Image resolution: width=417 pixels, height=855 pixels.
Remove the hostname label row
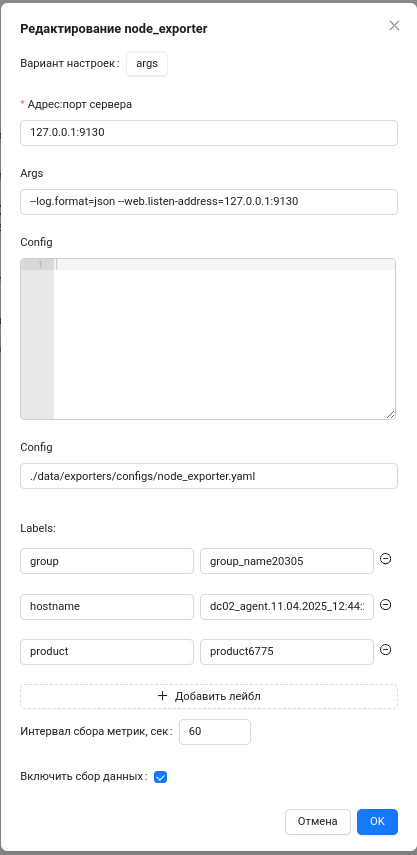pos(385,605)
